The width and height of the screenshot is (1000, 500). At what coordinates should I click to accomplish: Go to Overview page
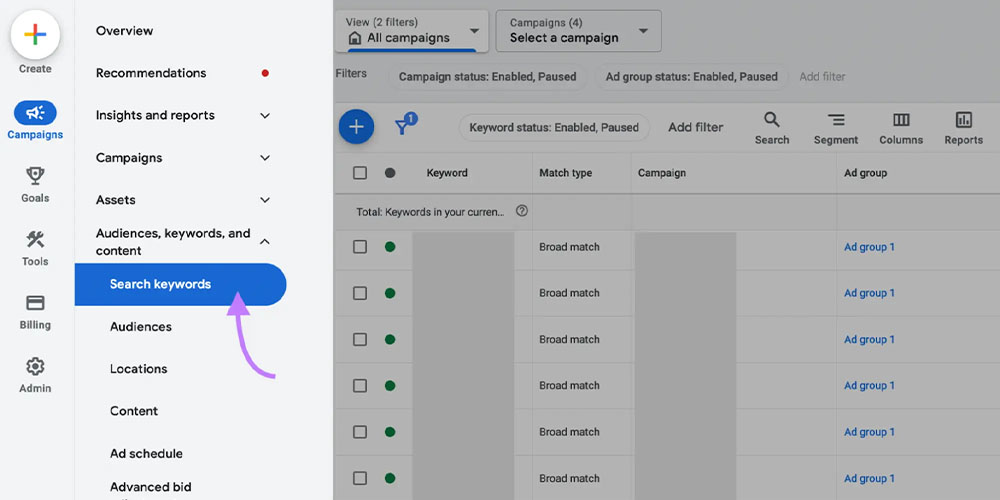[x=124, y=31]
